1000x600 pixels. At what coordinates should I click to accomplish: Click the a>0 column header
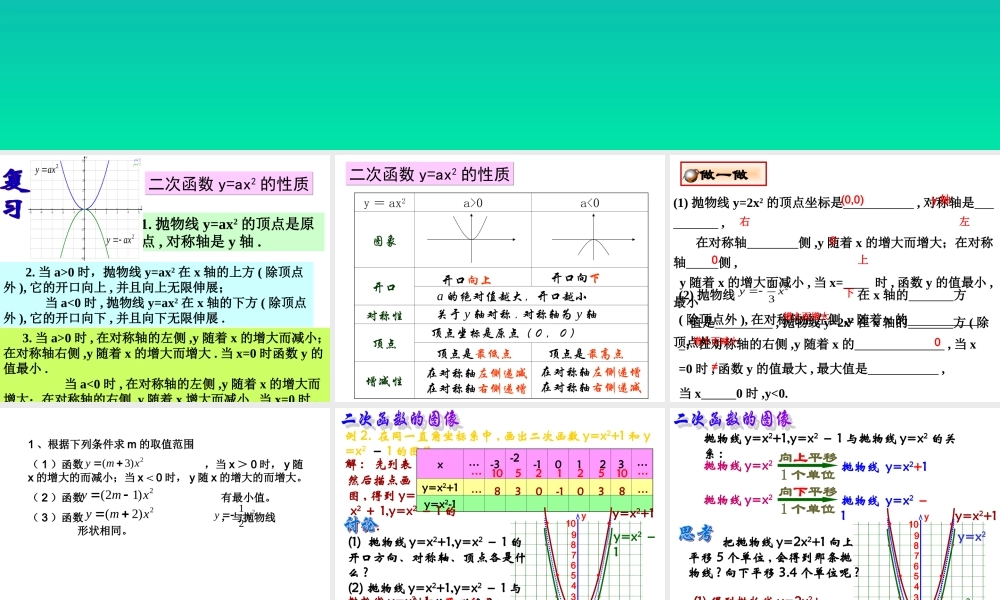[x=473, y=203]
